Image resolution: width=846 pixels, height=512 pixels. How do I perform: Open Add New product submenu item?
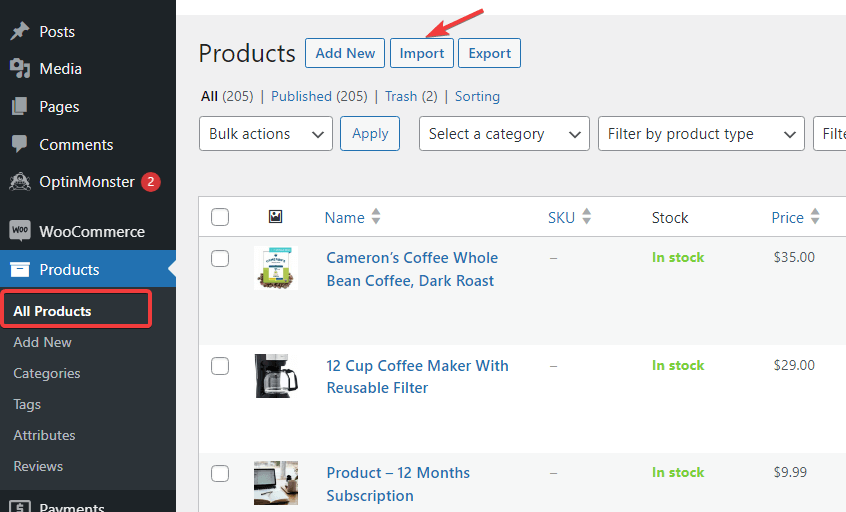pos(42,342)
